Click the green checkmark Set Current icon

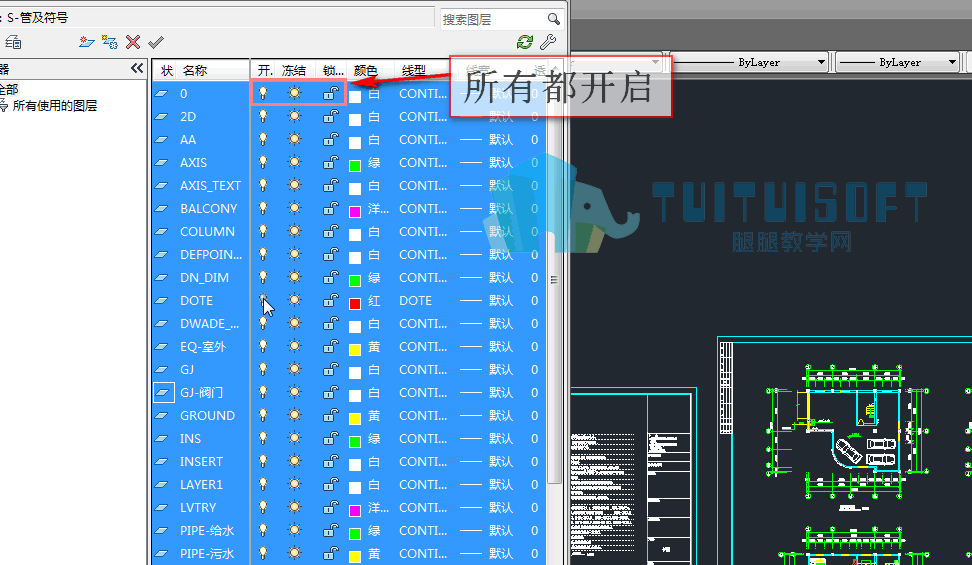pos(156,42)
